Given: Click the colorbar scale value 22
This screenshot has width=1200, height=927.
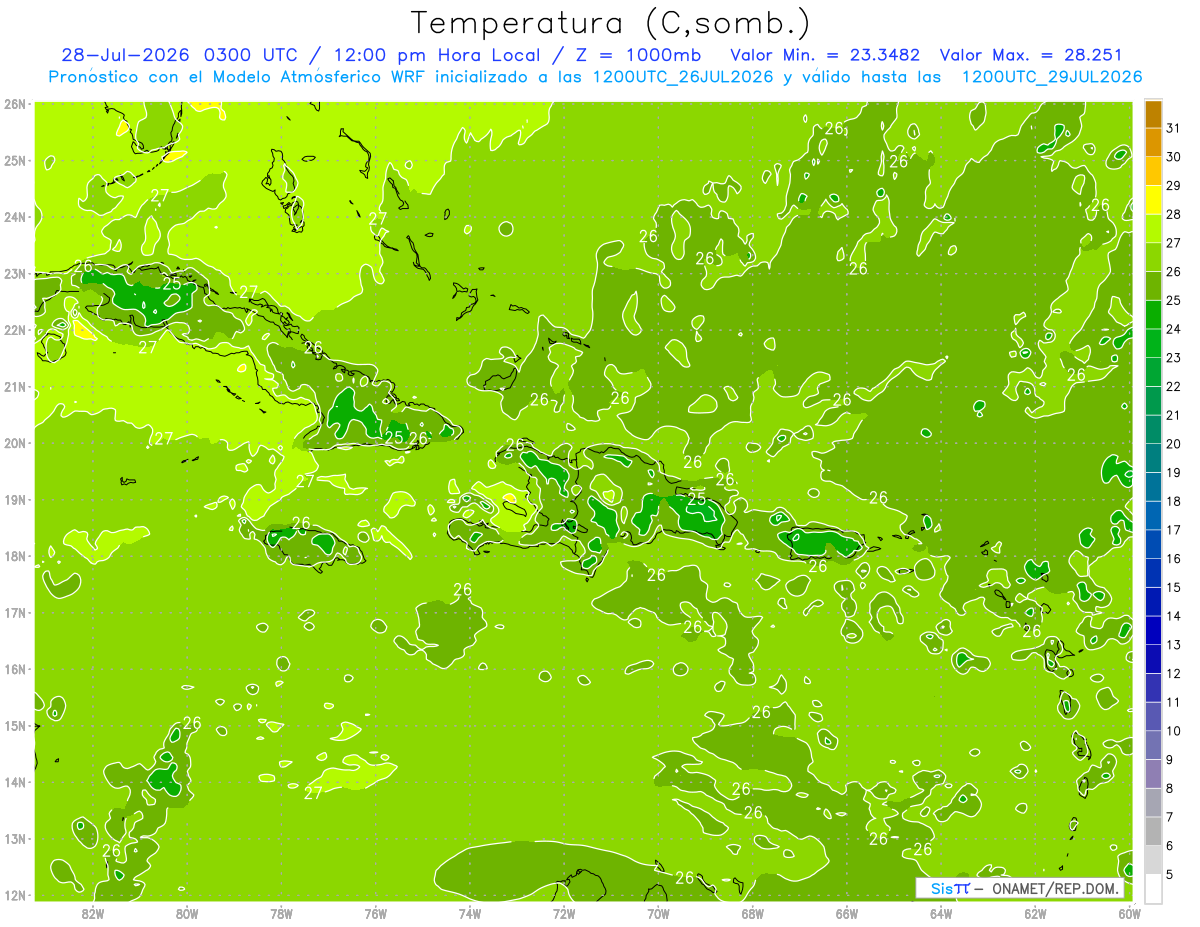Looking at the screenshot, I should pyautogui.click(x=1174, y=387).
